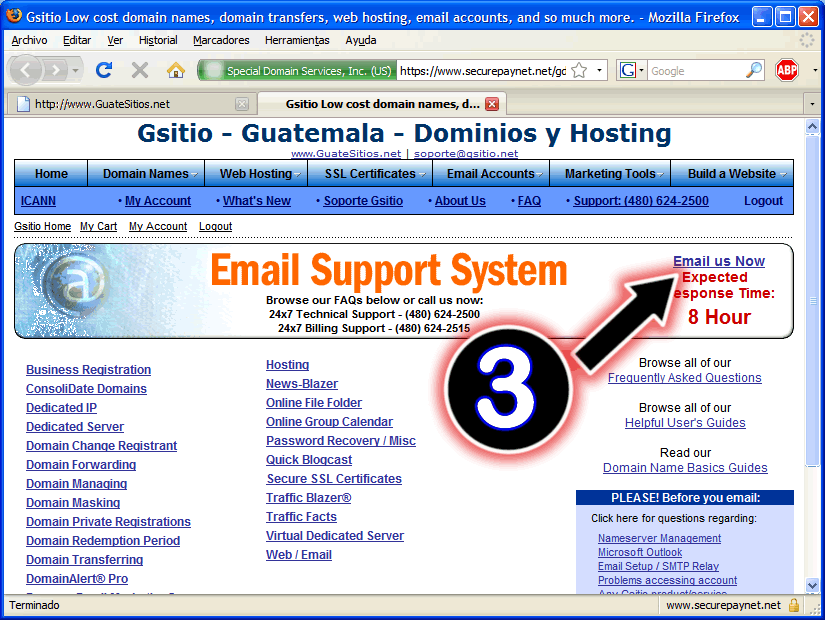Click the URL address field

pyautogui.click(x=483, y=71)
